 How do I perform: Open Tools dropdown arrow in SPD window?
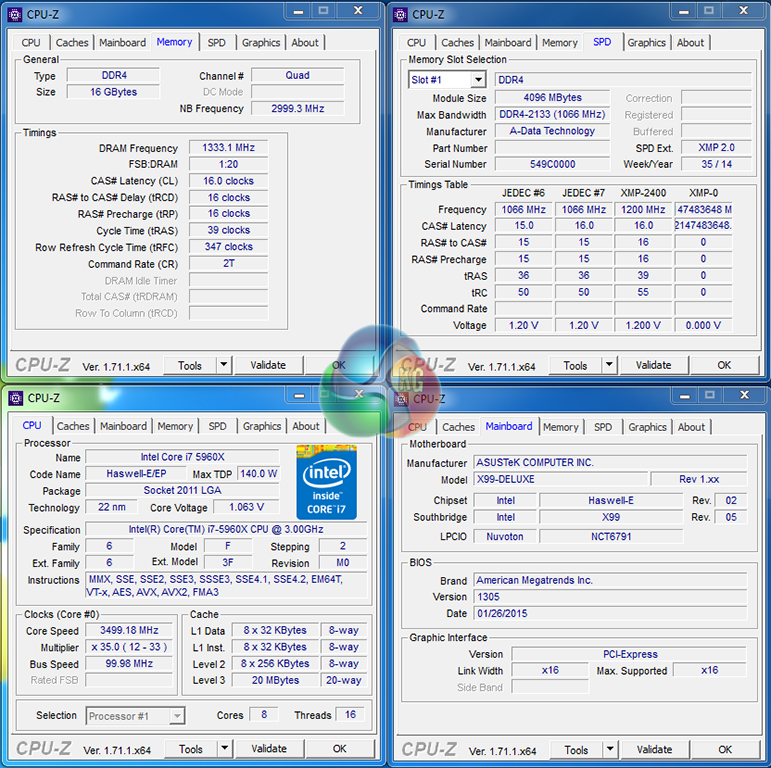click(609, 365)
